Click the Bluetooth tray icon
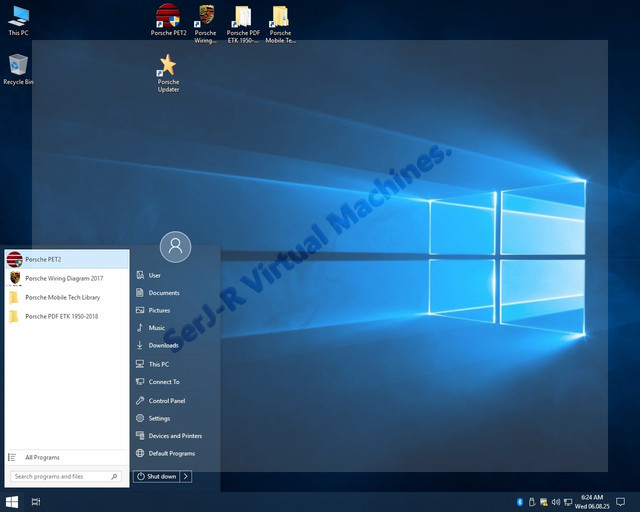 point(520,502)
